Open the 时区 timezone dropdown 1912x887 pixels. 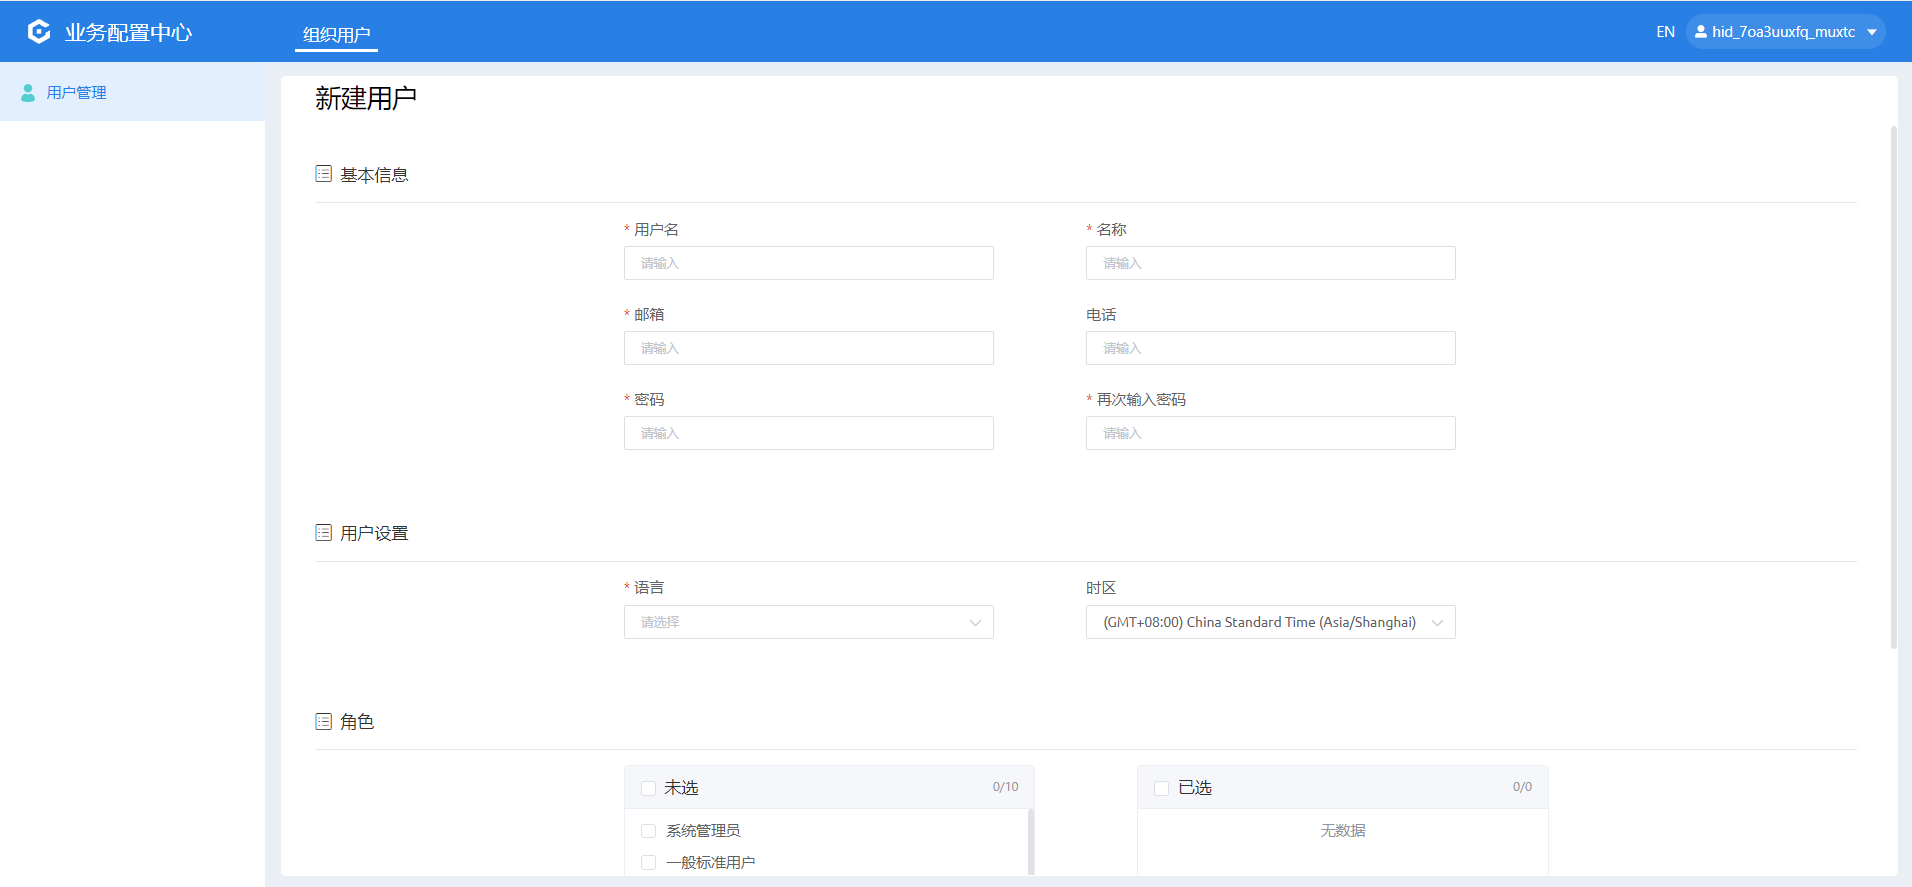[x=1271, y=622]
